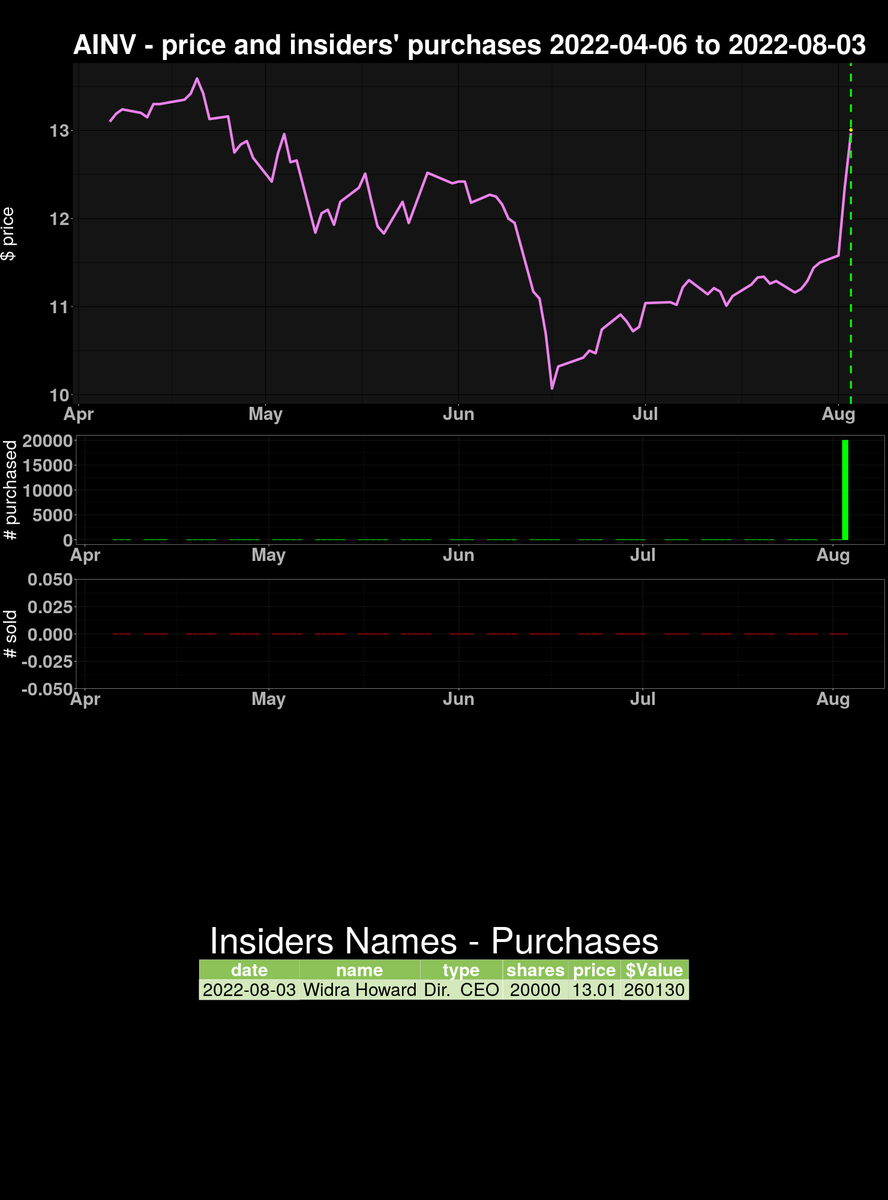Click 'Jul' label under the price chart
The image size is (888, 1200).
645,414
